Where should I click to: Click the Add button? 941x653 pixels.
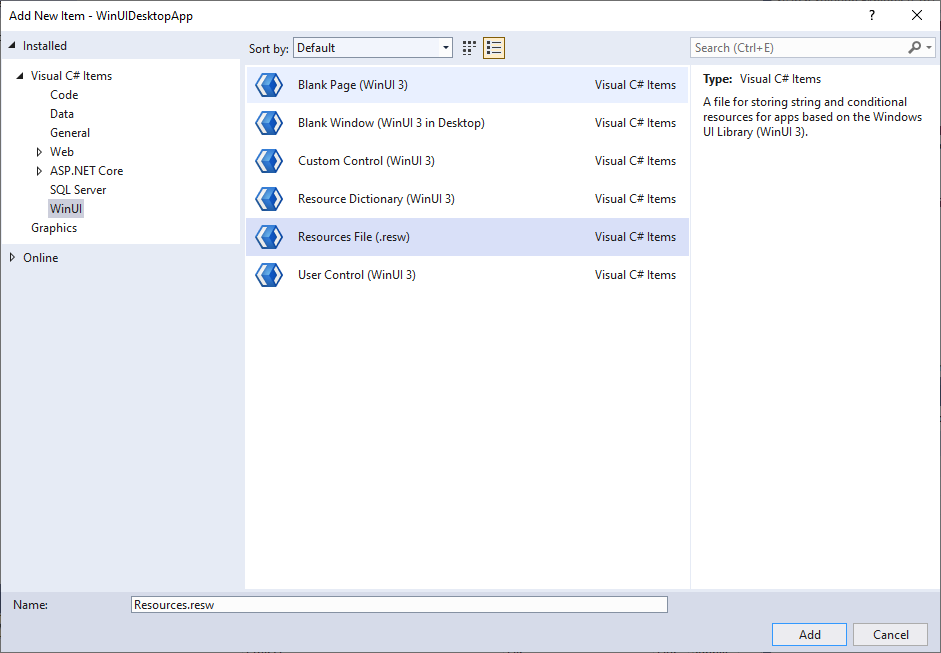click(808, 634)
